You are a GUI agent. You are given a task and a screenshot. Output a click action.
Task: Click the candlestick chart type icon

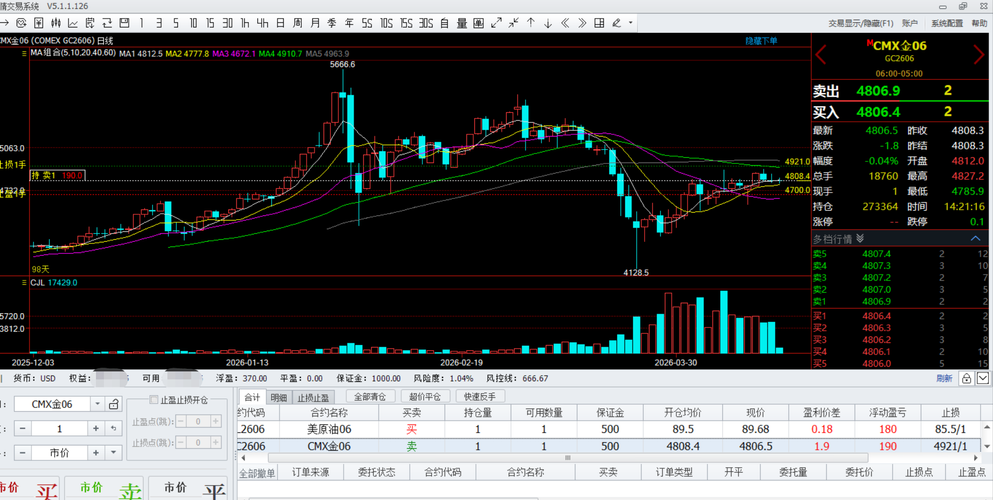point(56,23)
